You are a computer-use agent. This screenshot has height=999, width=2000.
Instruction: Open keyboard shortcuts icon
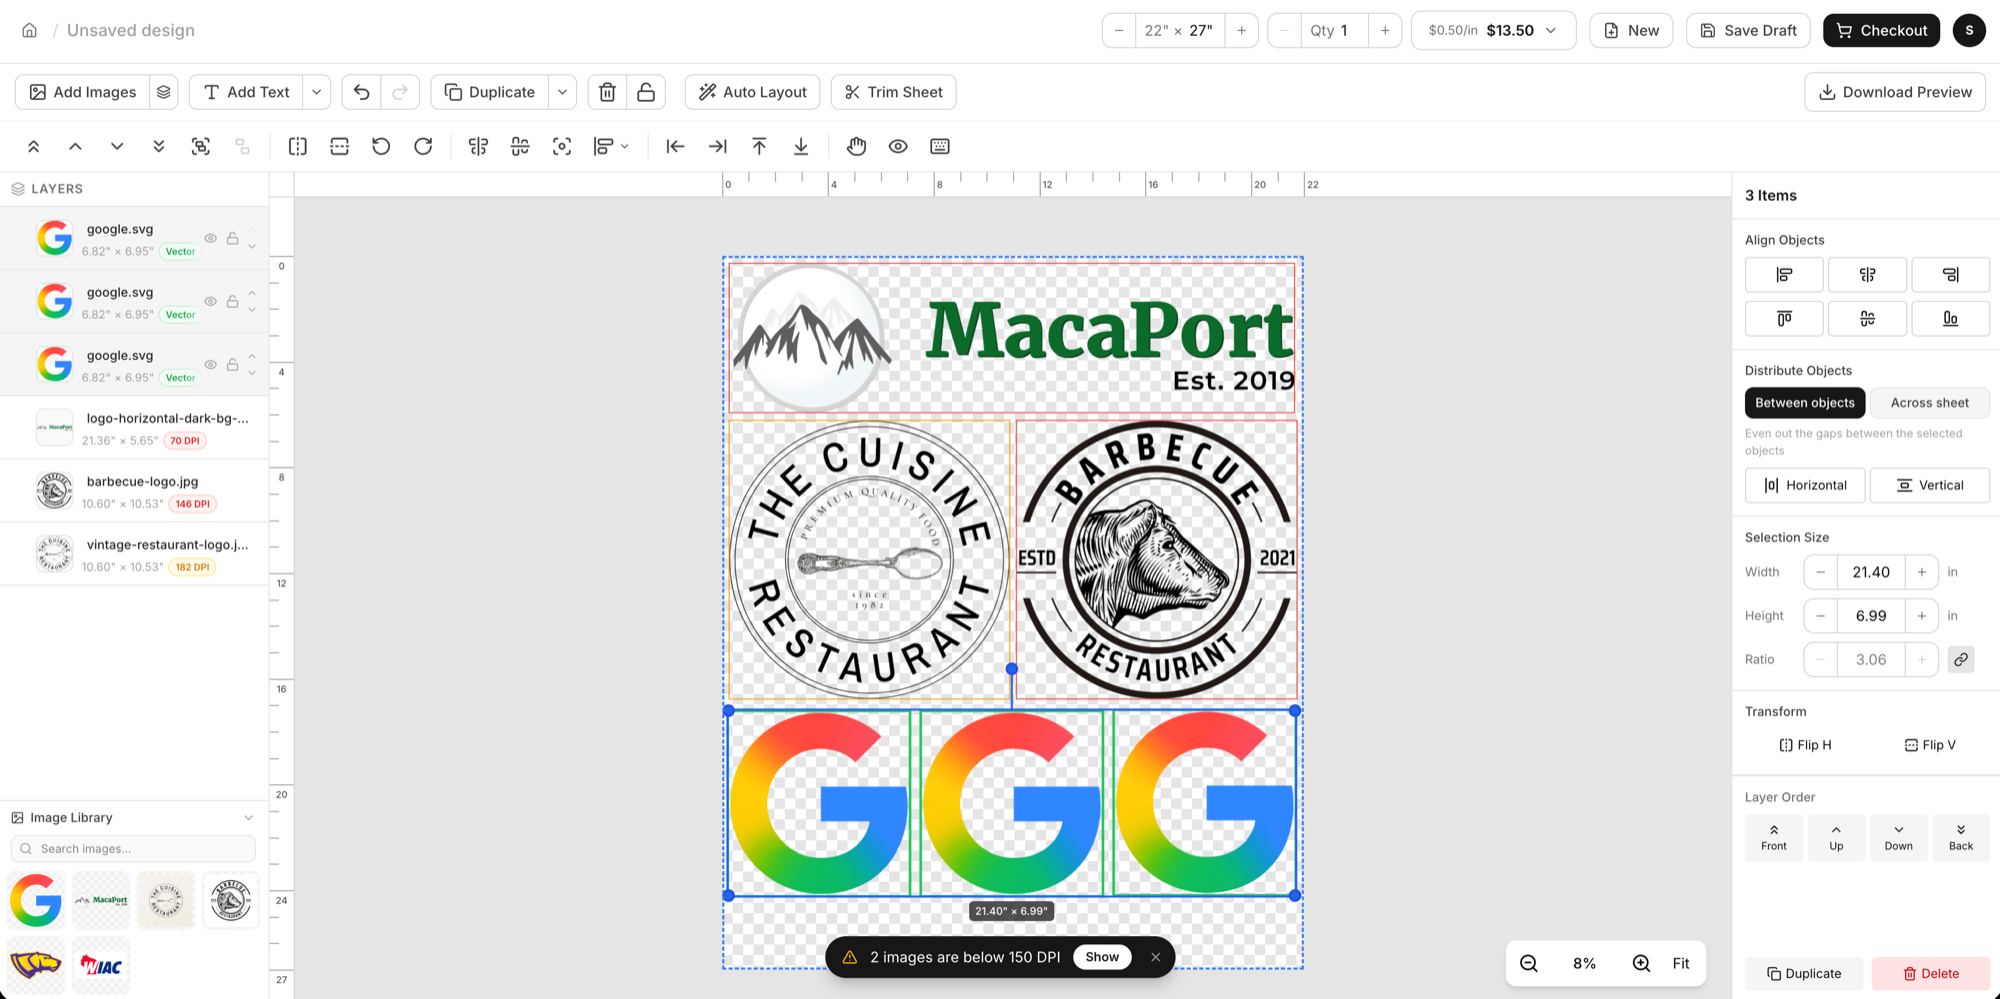tap(940, 146)
